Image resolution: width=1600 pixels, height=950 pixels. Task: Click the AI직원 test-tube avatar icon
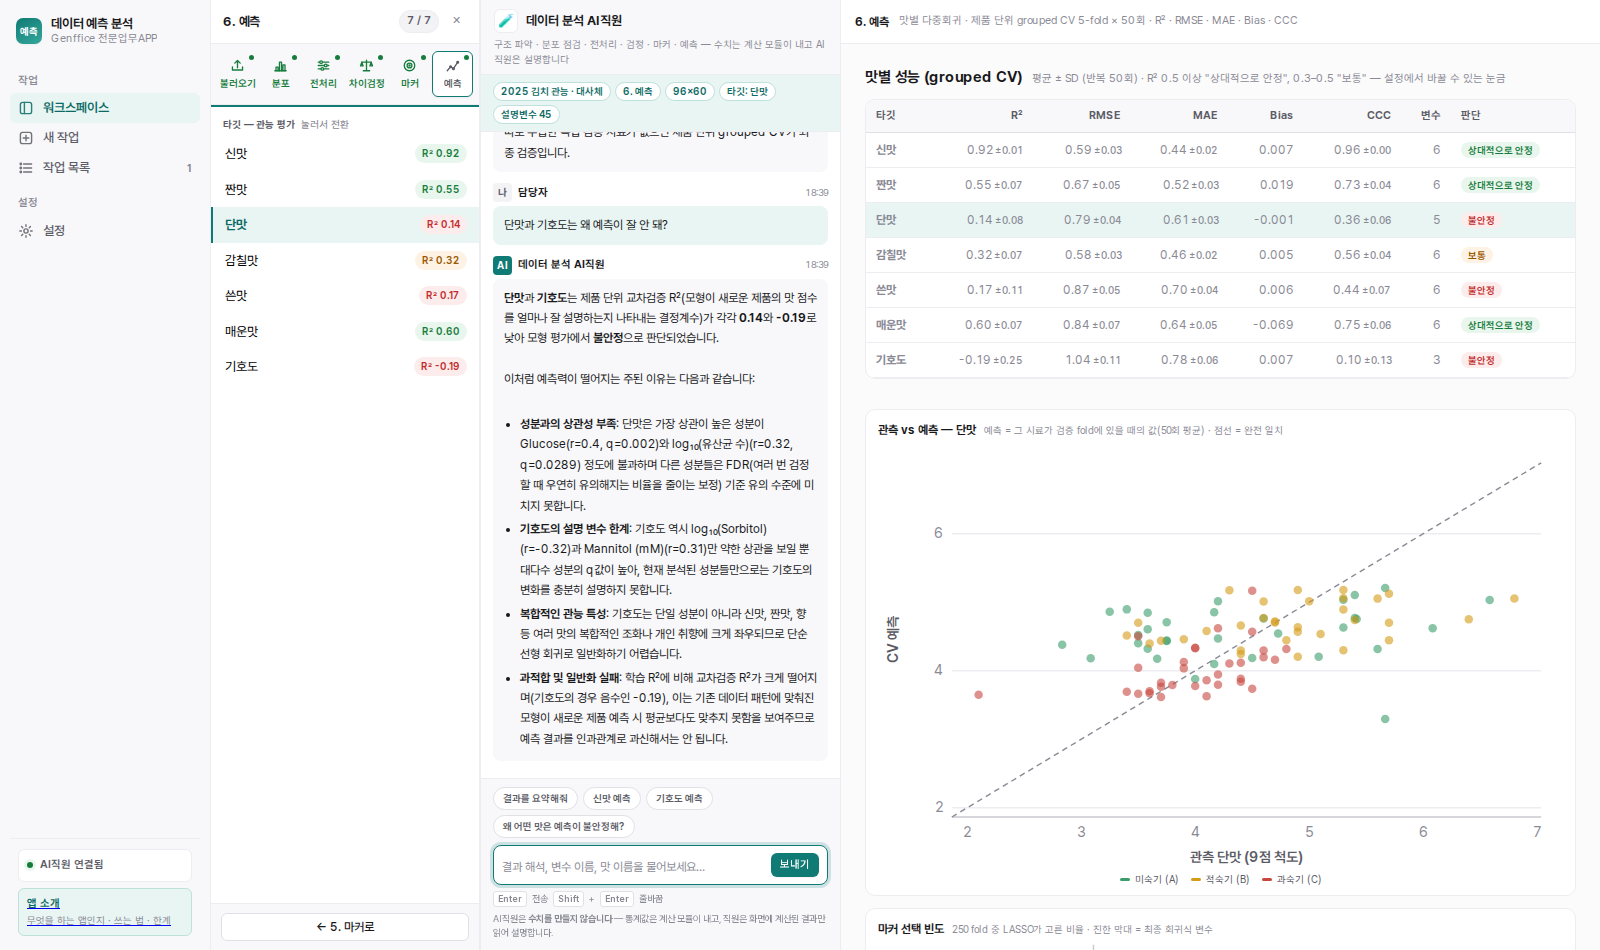pos(506,20)
